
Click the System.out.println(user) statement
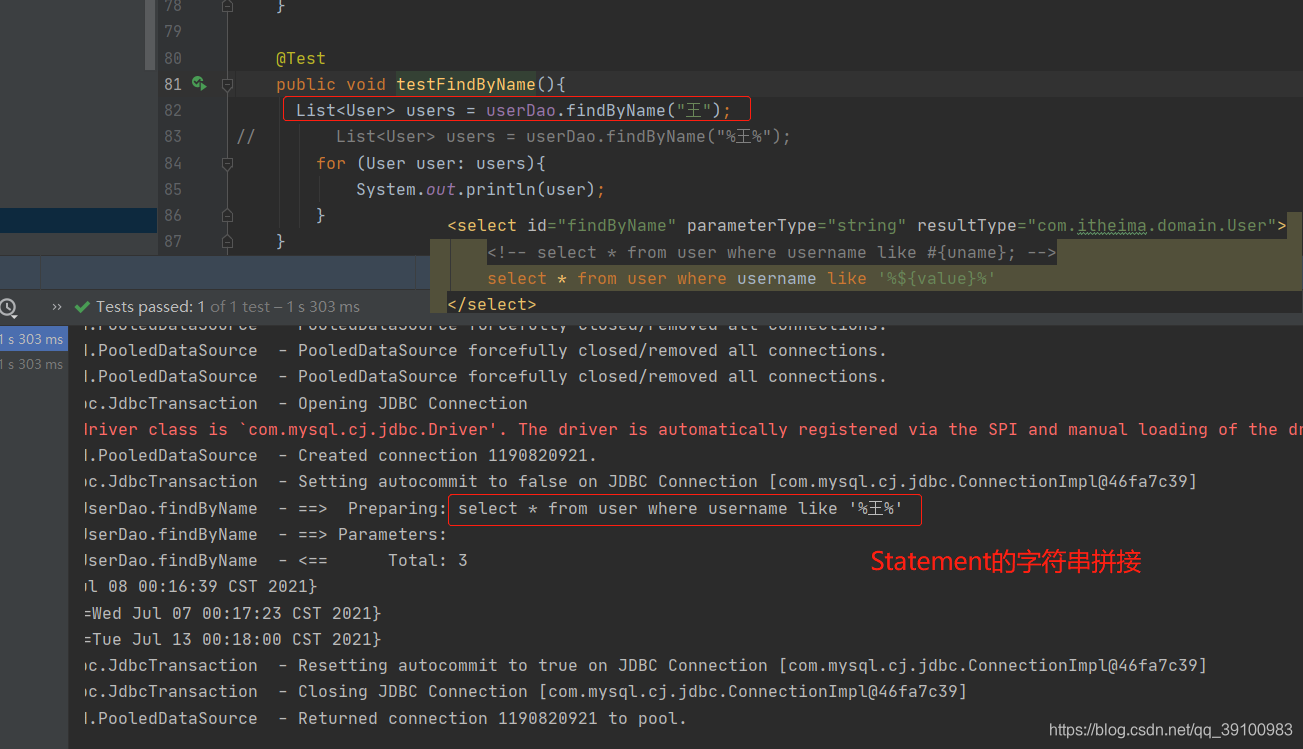(x=481, y=189)
